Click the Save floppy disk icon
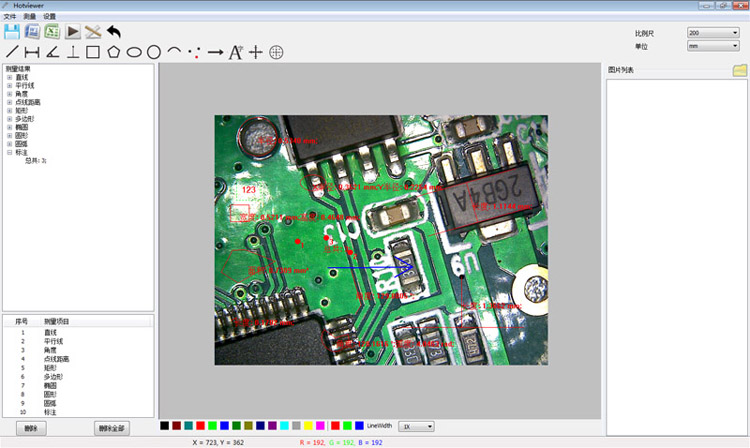This screenshot has width=750, height=448. pos(12,32)
